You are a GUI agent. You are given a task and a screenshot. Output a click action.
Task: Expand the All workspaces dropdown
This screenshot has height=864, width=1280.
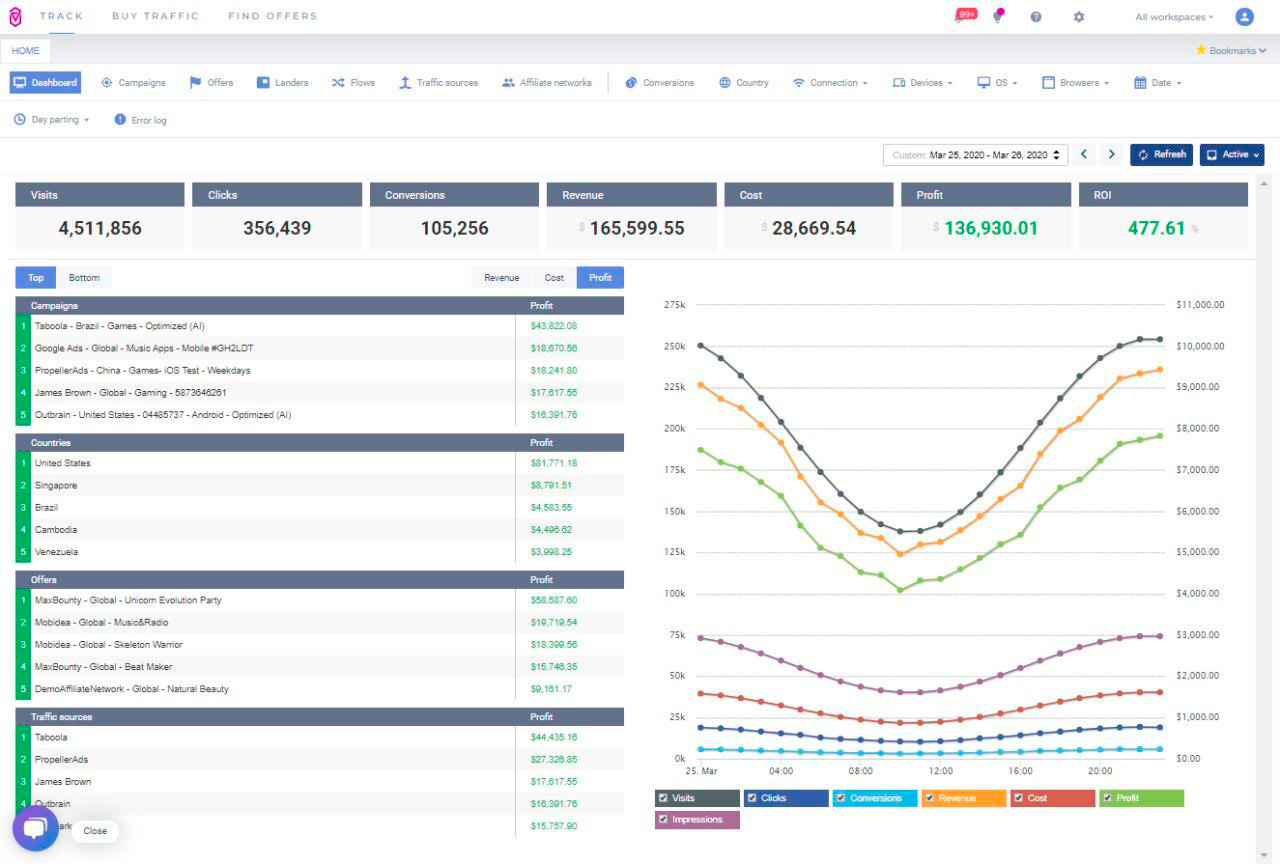click(1174, 17)
